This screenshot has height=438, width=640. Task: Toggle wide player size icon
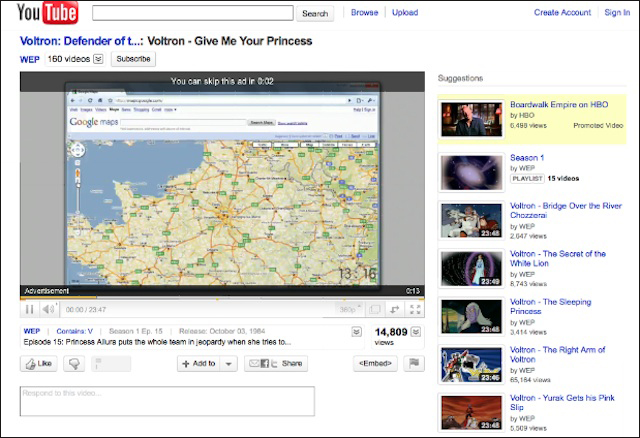[x=374, y=309]
